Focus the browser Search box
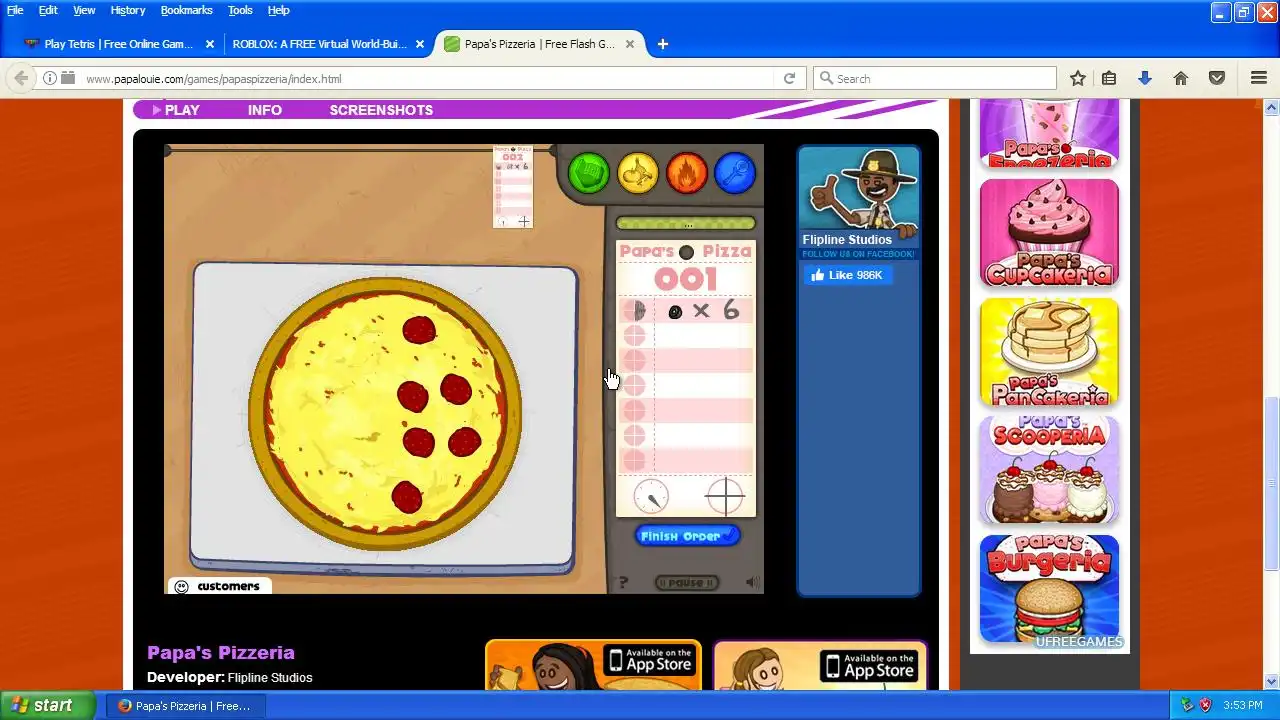The width and height of the screenshot is (1280, 720). (x=934, y=78)
